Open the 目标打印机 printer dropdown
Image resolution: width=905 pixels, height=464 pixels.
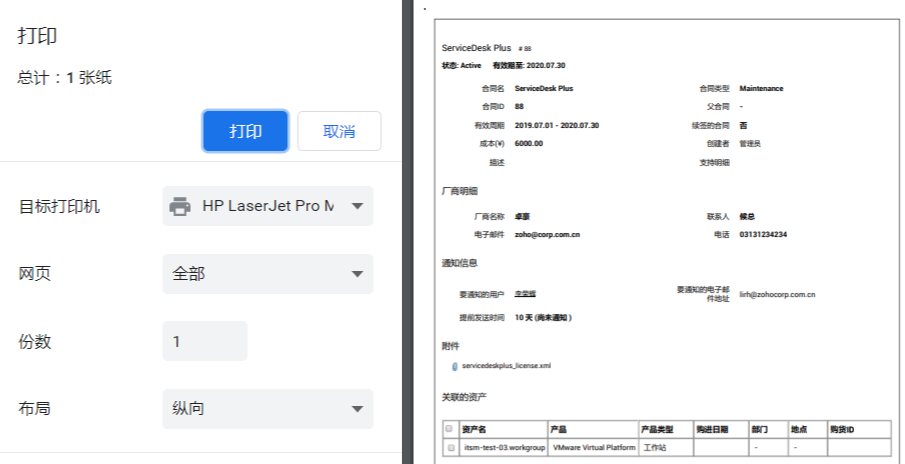click(x=268, y=206)
